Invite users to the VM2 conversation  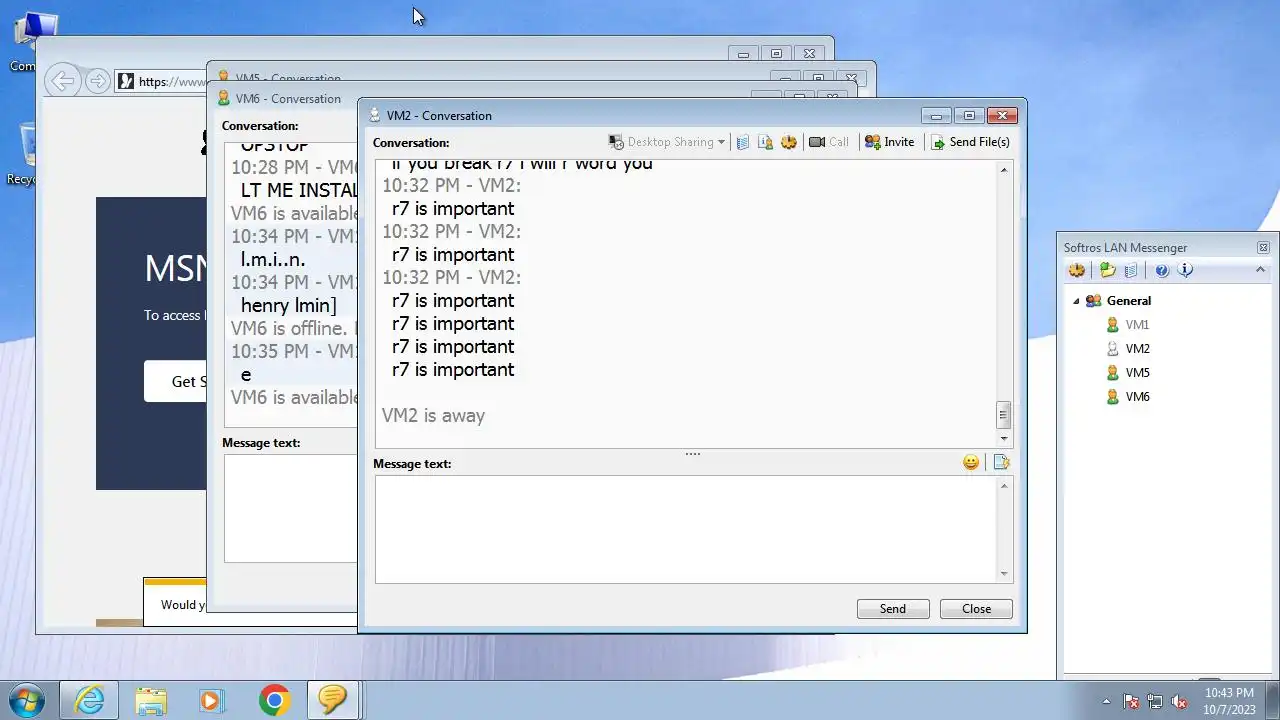[889, 142]
